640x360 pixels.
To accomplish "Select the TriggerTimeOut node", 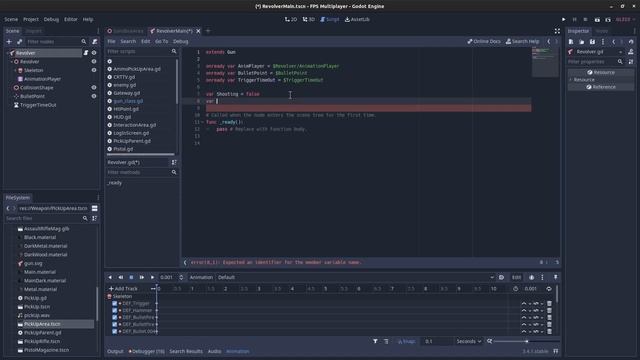I will [x=38, y=105].
